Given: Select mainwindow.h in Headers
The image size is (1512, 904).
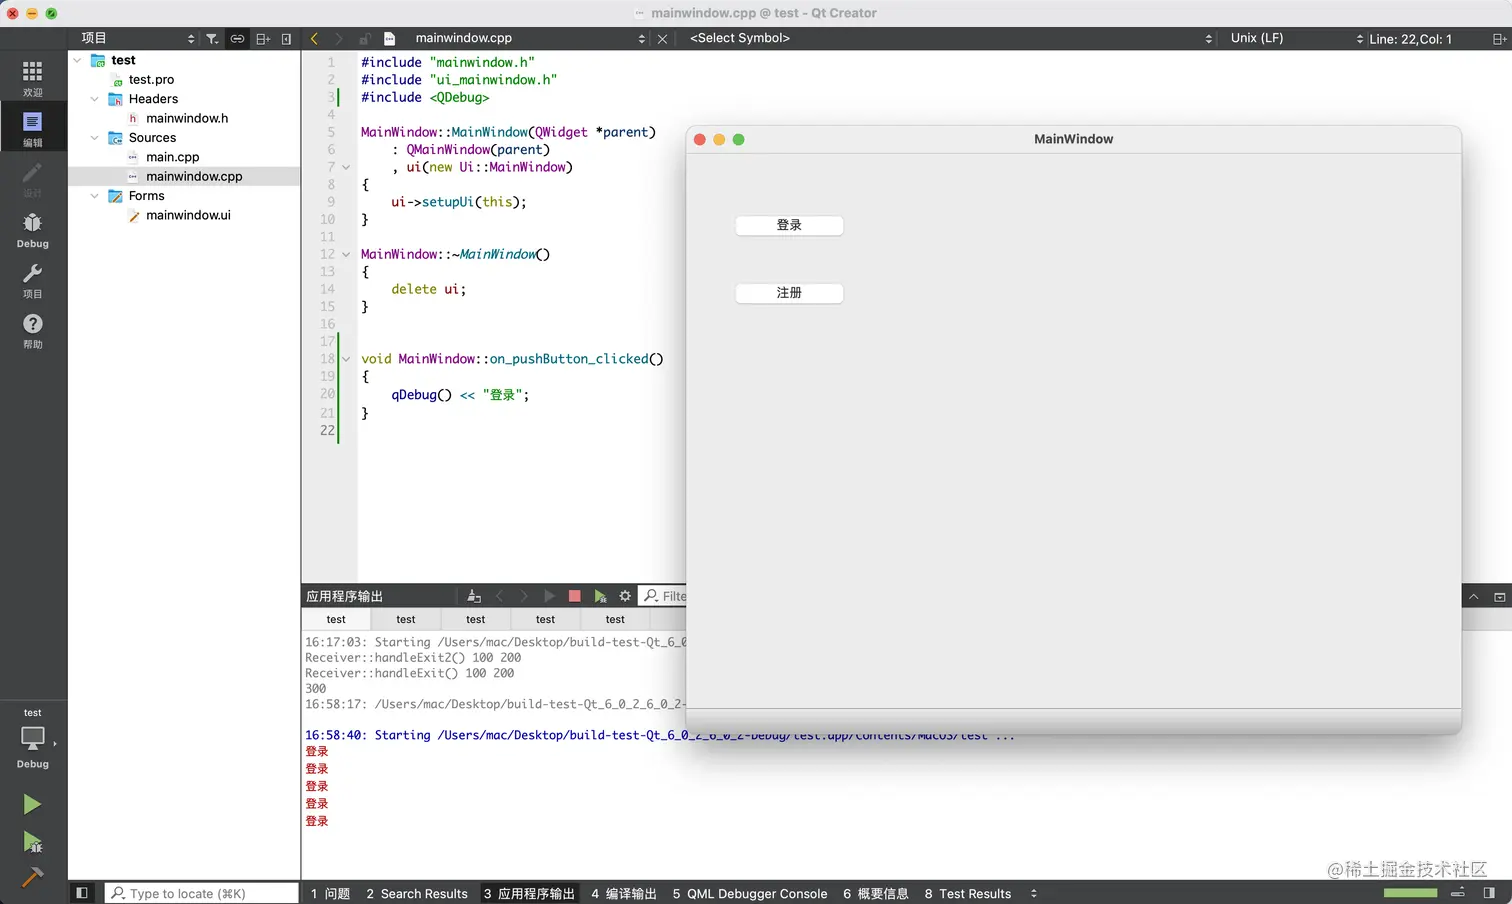Looking at the screenshot, I should pyautogui.click(x=187, y=118).
